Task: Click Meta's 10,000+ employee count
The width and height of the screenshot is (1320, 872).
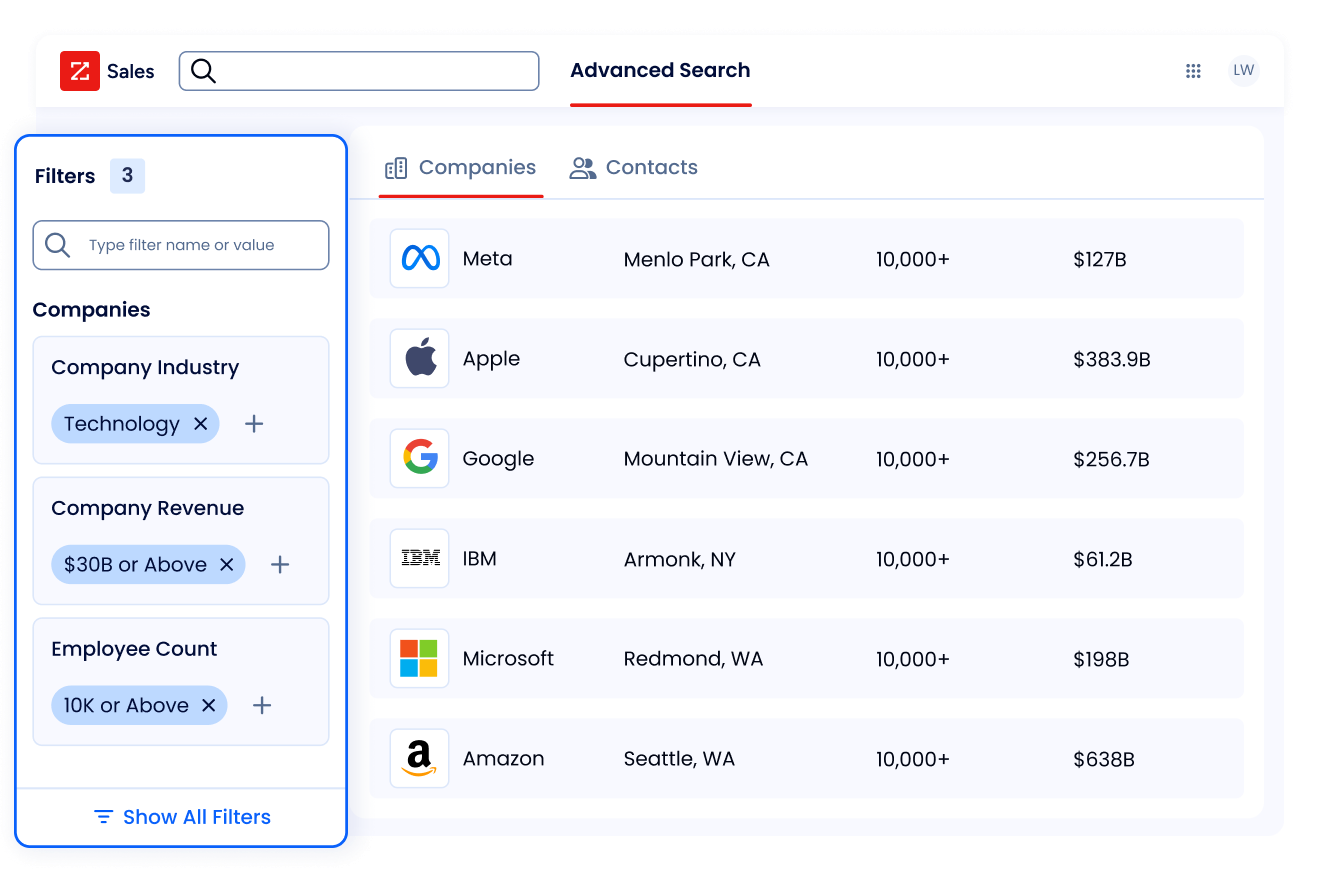Action: (913, 260)
